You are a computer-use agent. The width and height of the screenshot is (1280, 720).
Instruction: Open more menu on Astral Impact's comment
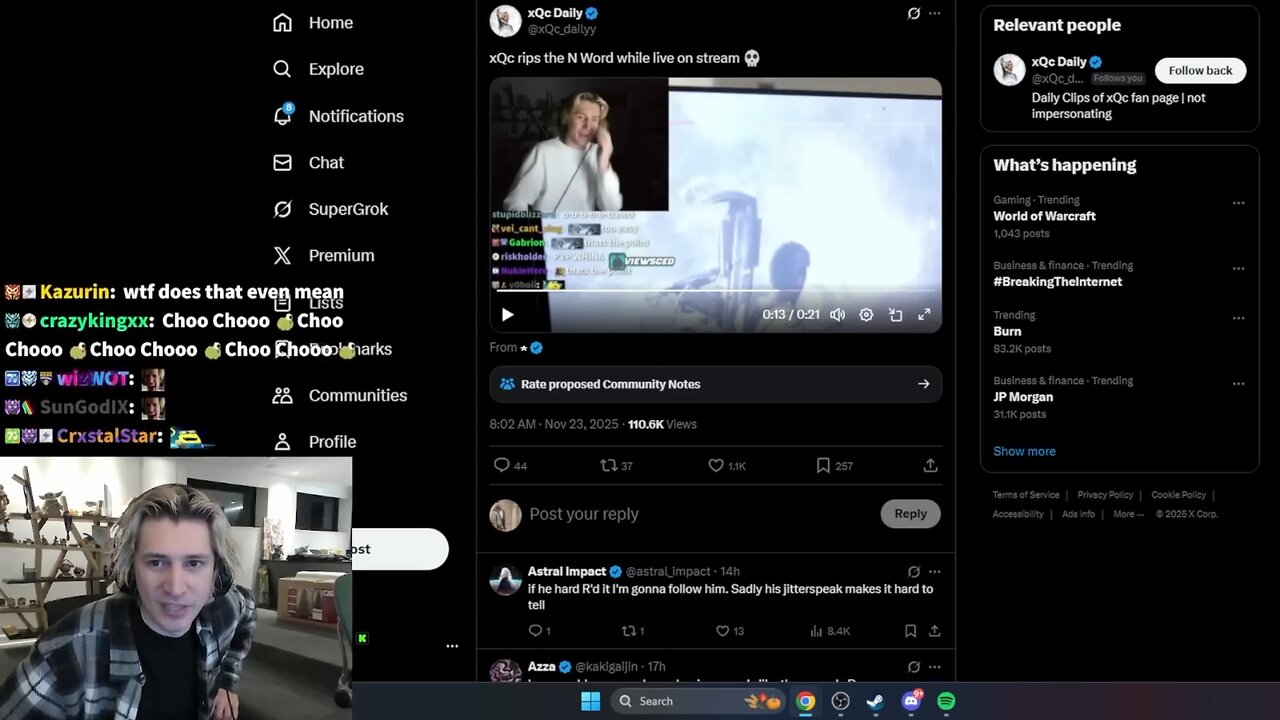click(x=935, y=572)
